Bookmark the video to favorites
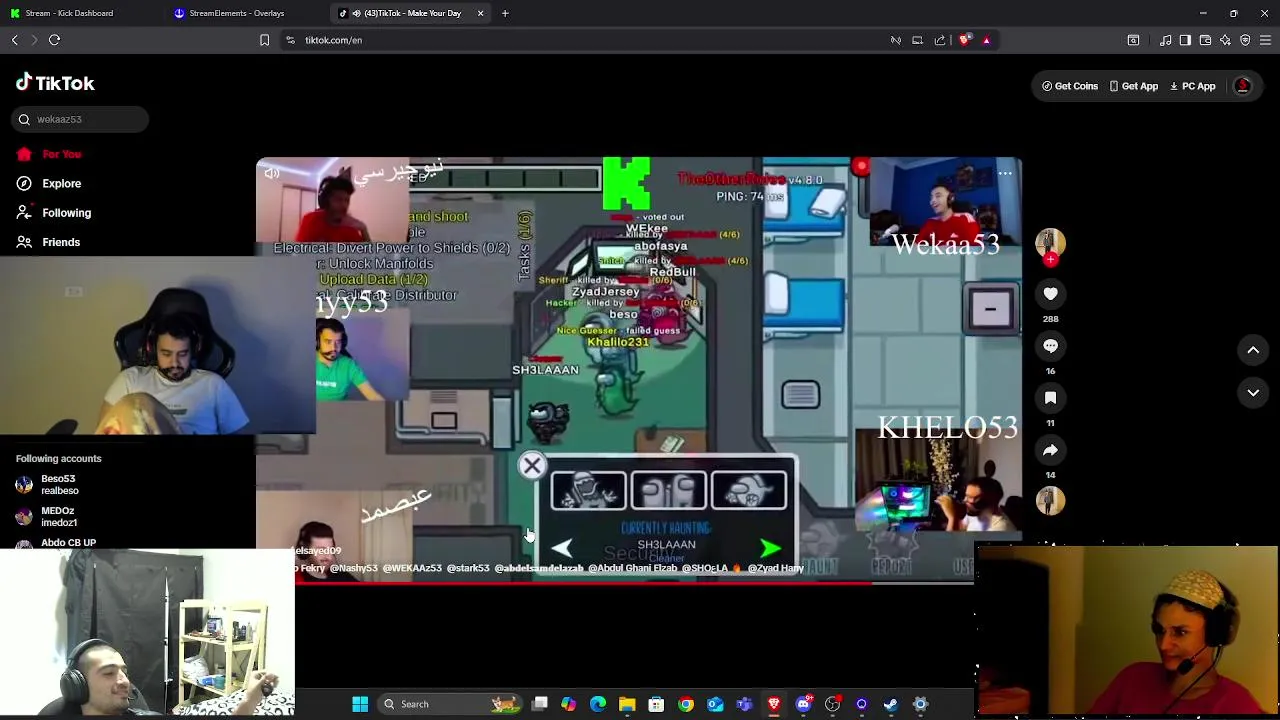The height and width of the screenshot is (720, 1280). 1050,398
